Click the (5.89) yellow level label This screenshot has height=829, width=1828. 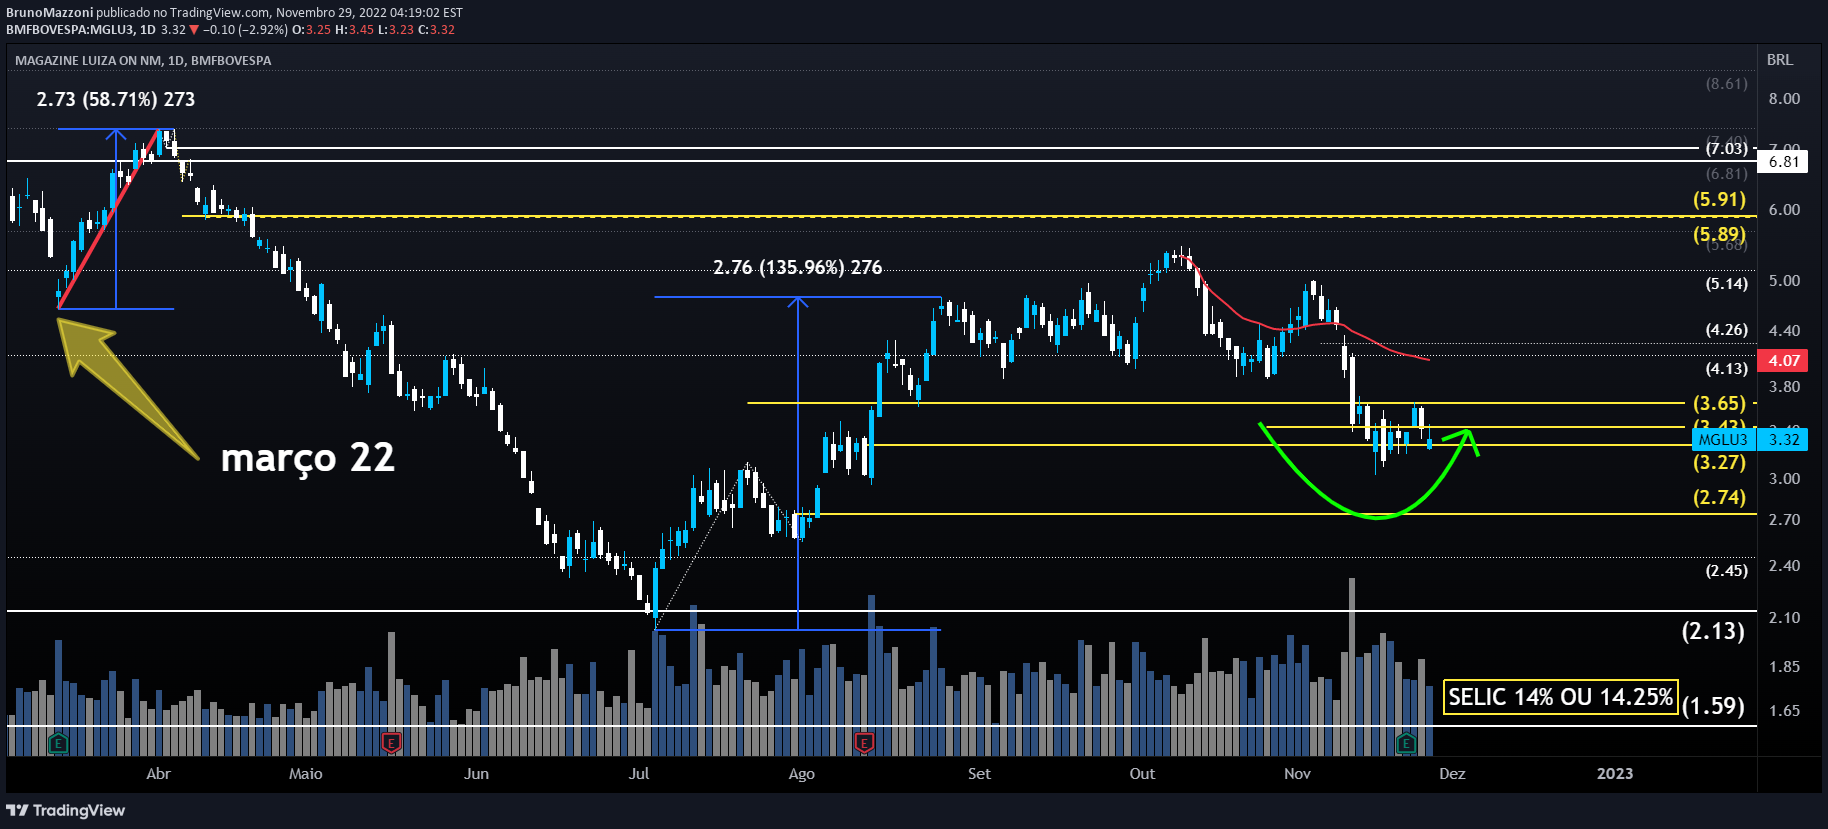(x=1719, y=234)
